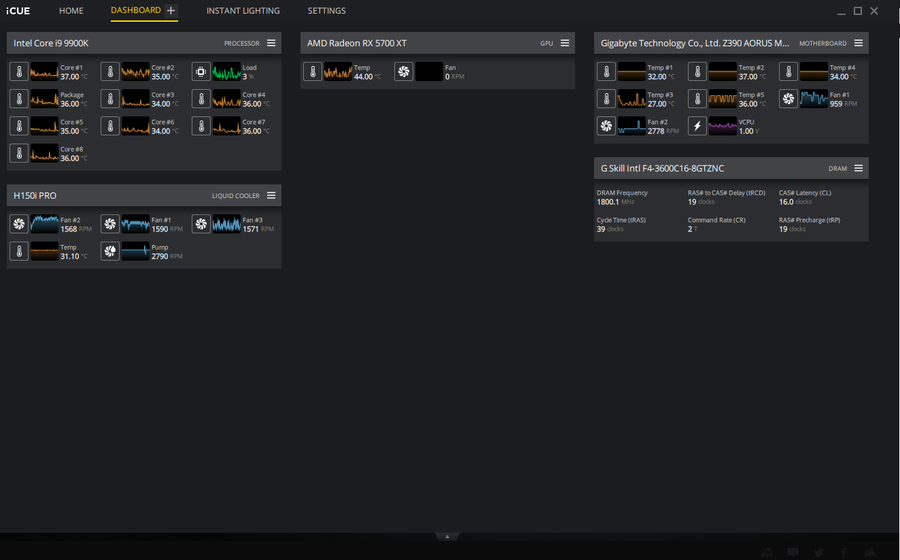The width and height of the screenshot is (900, 560).
Task: Click the Core #8 thermometer icon
Action: click(x=19, y=153)
